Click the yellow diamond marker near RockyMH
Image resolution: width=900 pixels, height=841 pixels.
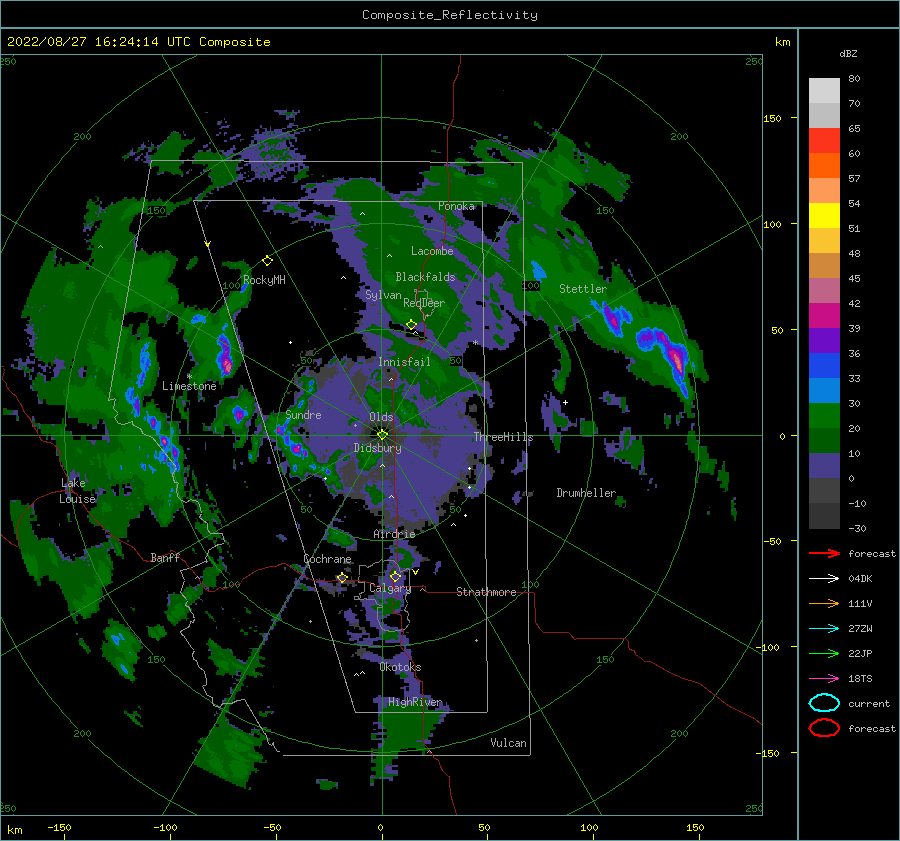(x=267, y=261)
